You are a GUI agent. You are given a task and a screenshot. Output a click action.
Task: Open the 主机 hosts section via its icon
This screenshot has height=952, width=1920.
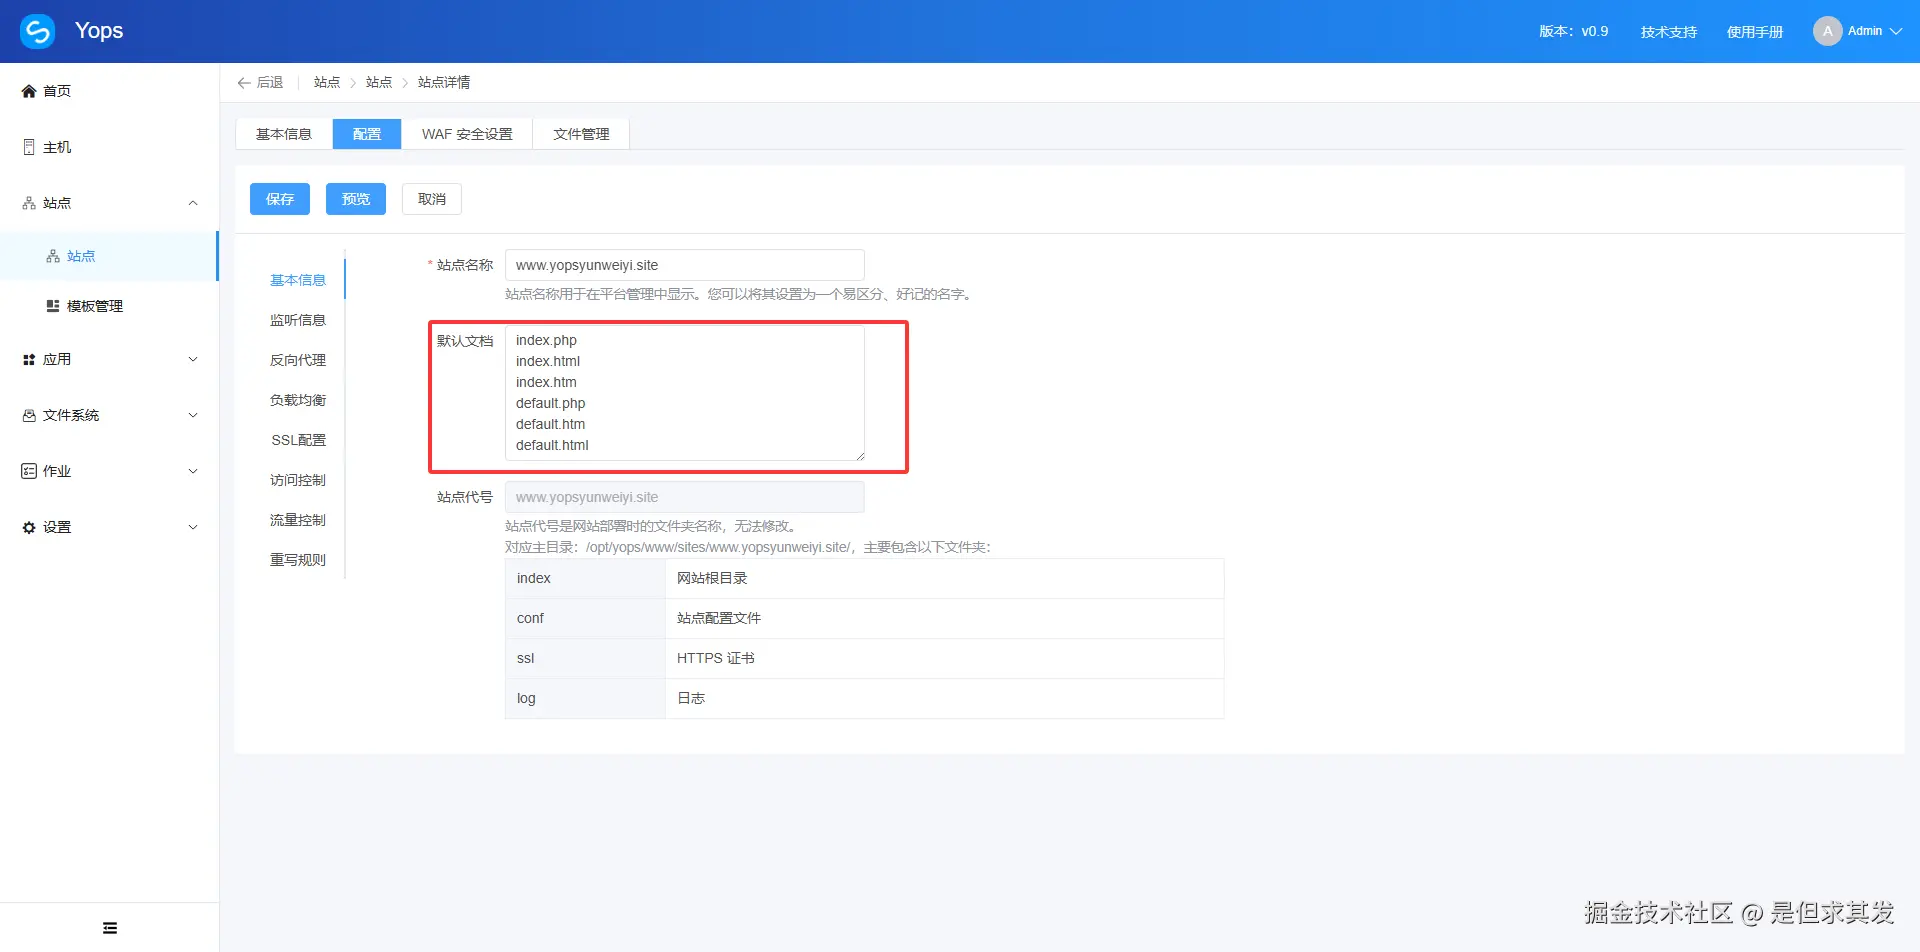point(28,146)
